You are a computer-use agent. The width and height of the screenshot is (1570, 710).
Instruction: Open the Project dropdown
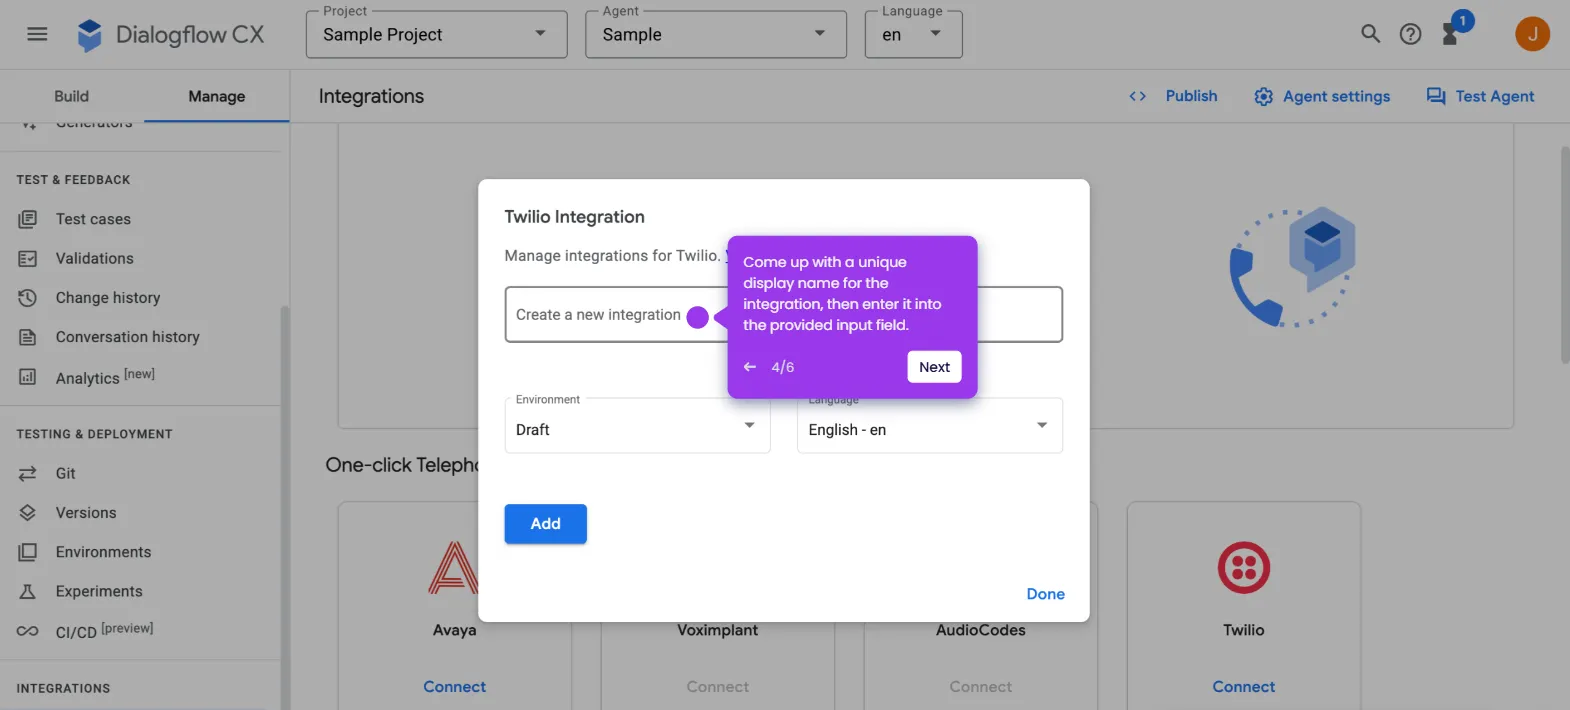click(437, 35)
